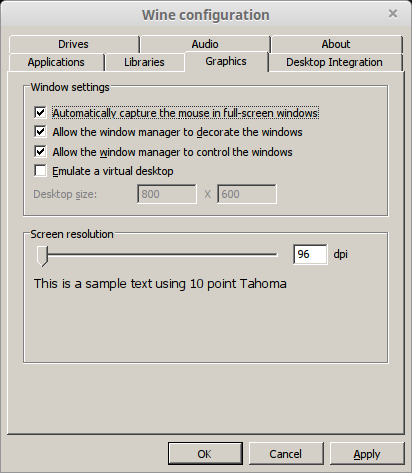This screenshot has width=412, height=473.
Task: Switch to Desktop Integration tab
Action: 335,62
